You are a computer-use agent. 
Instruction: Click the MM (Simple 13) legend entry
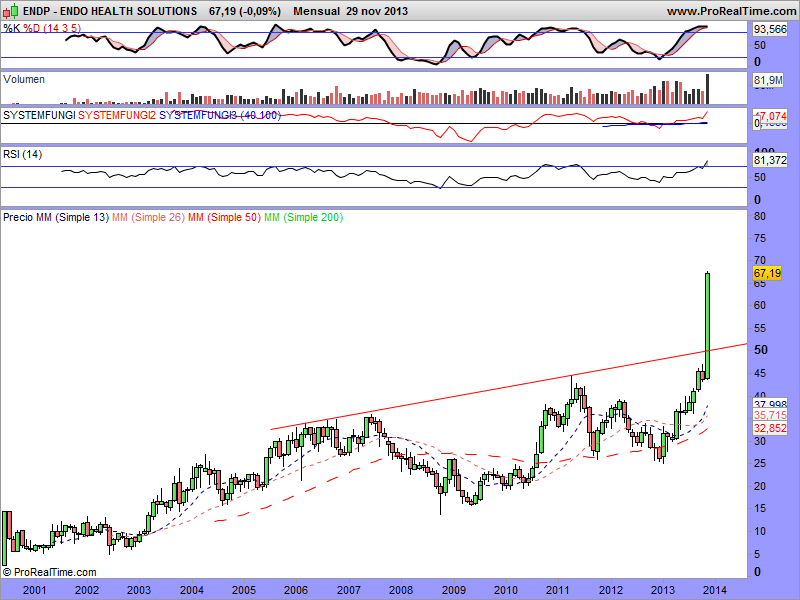pos(72,217)
